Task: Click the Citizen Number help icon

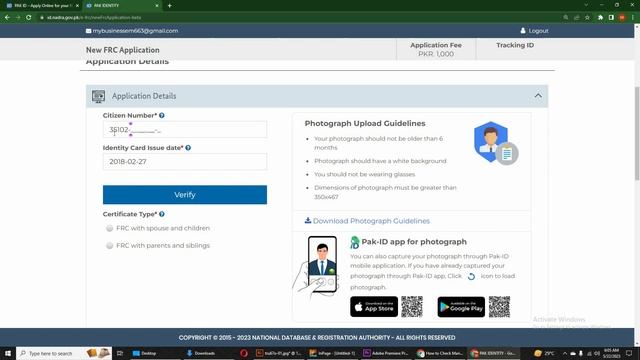Action: (162, 116)
